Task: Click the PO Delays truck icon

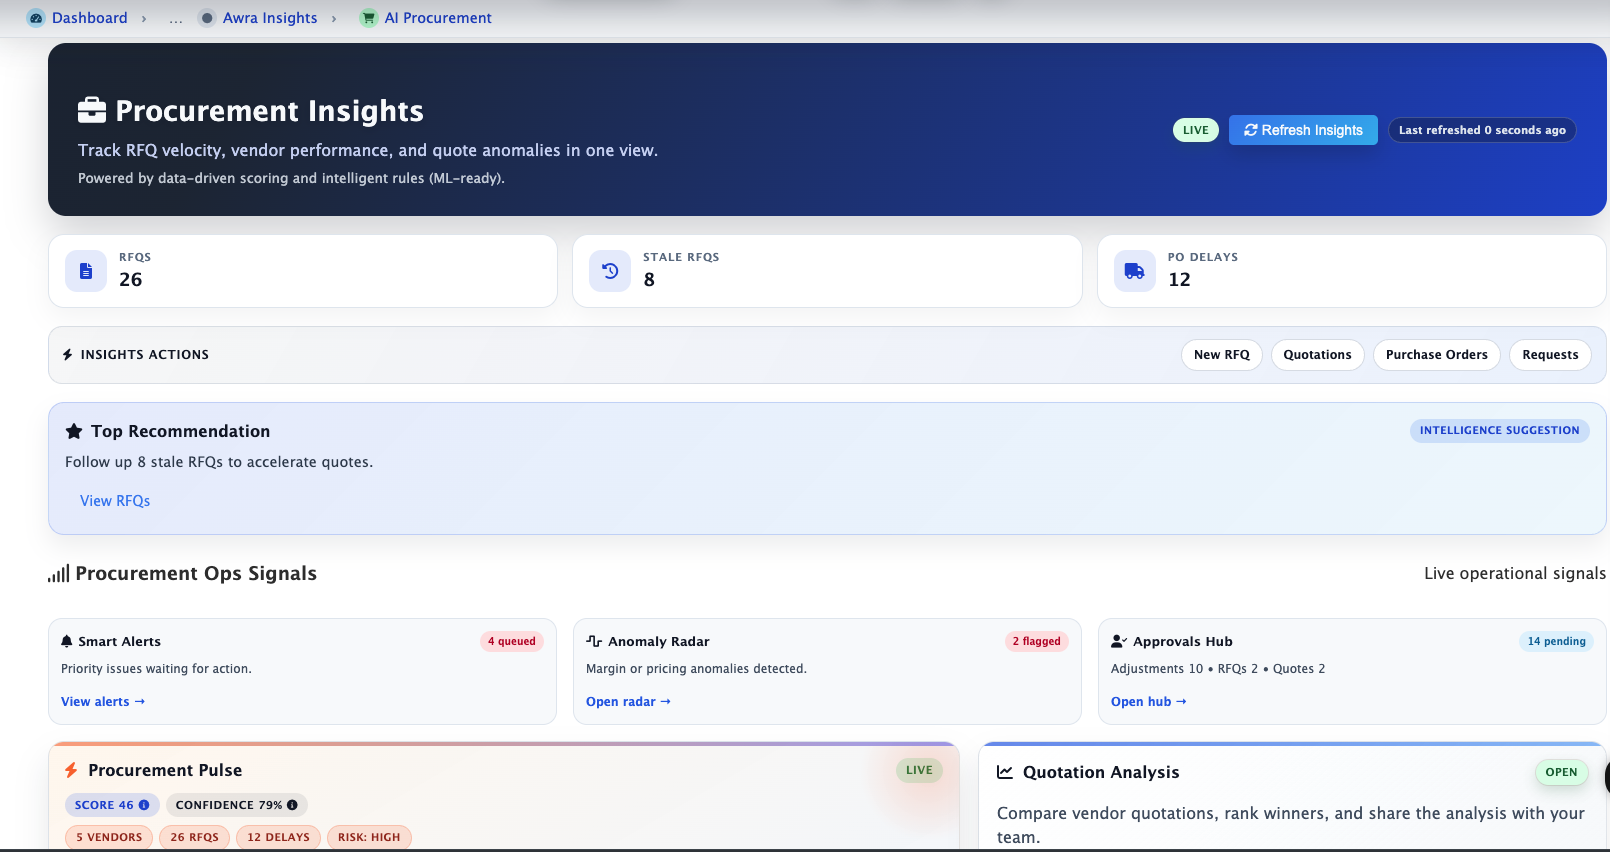Action: click(1134, 271)
